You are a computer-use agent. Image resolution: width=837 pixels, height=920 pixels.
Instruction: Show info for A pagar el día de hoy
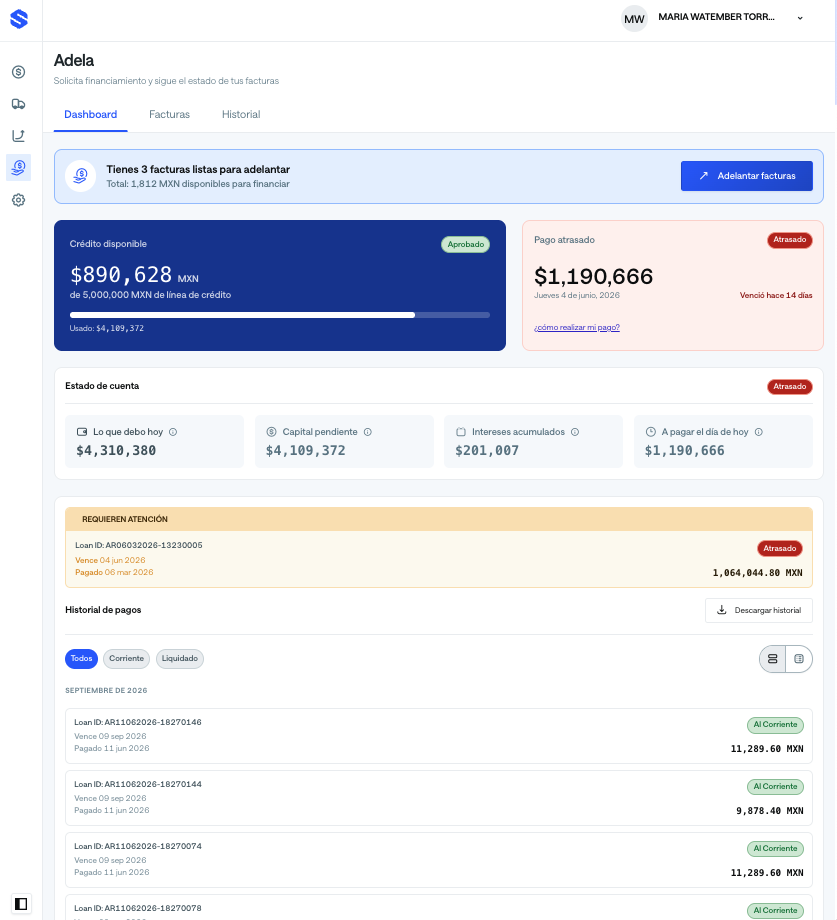click(758, 432)
